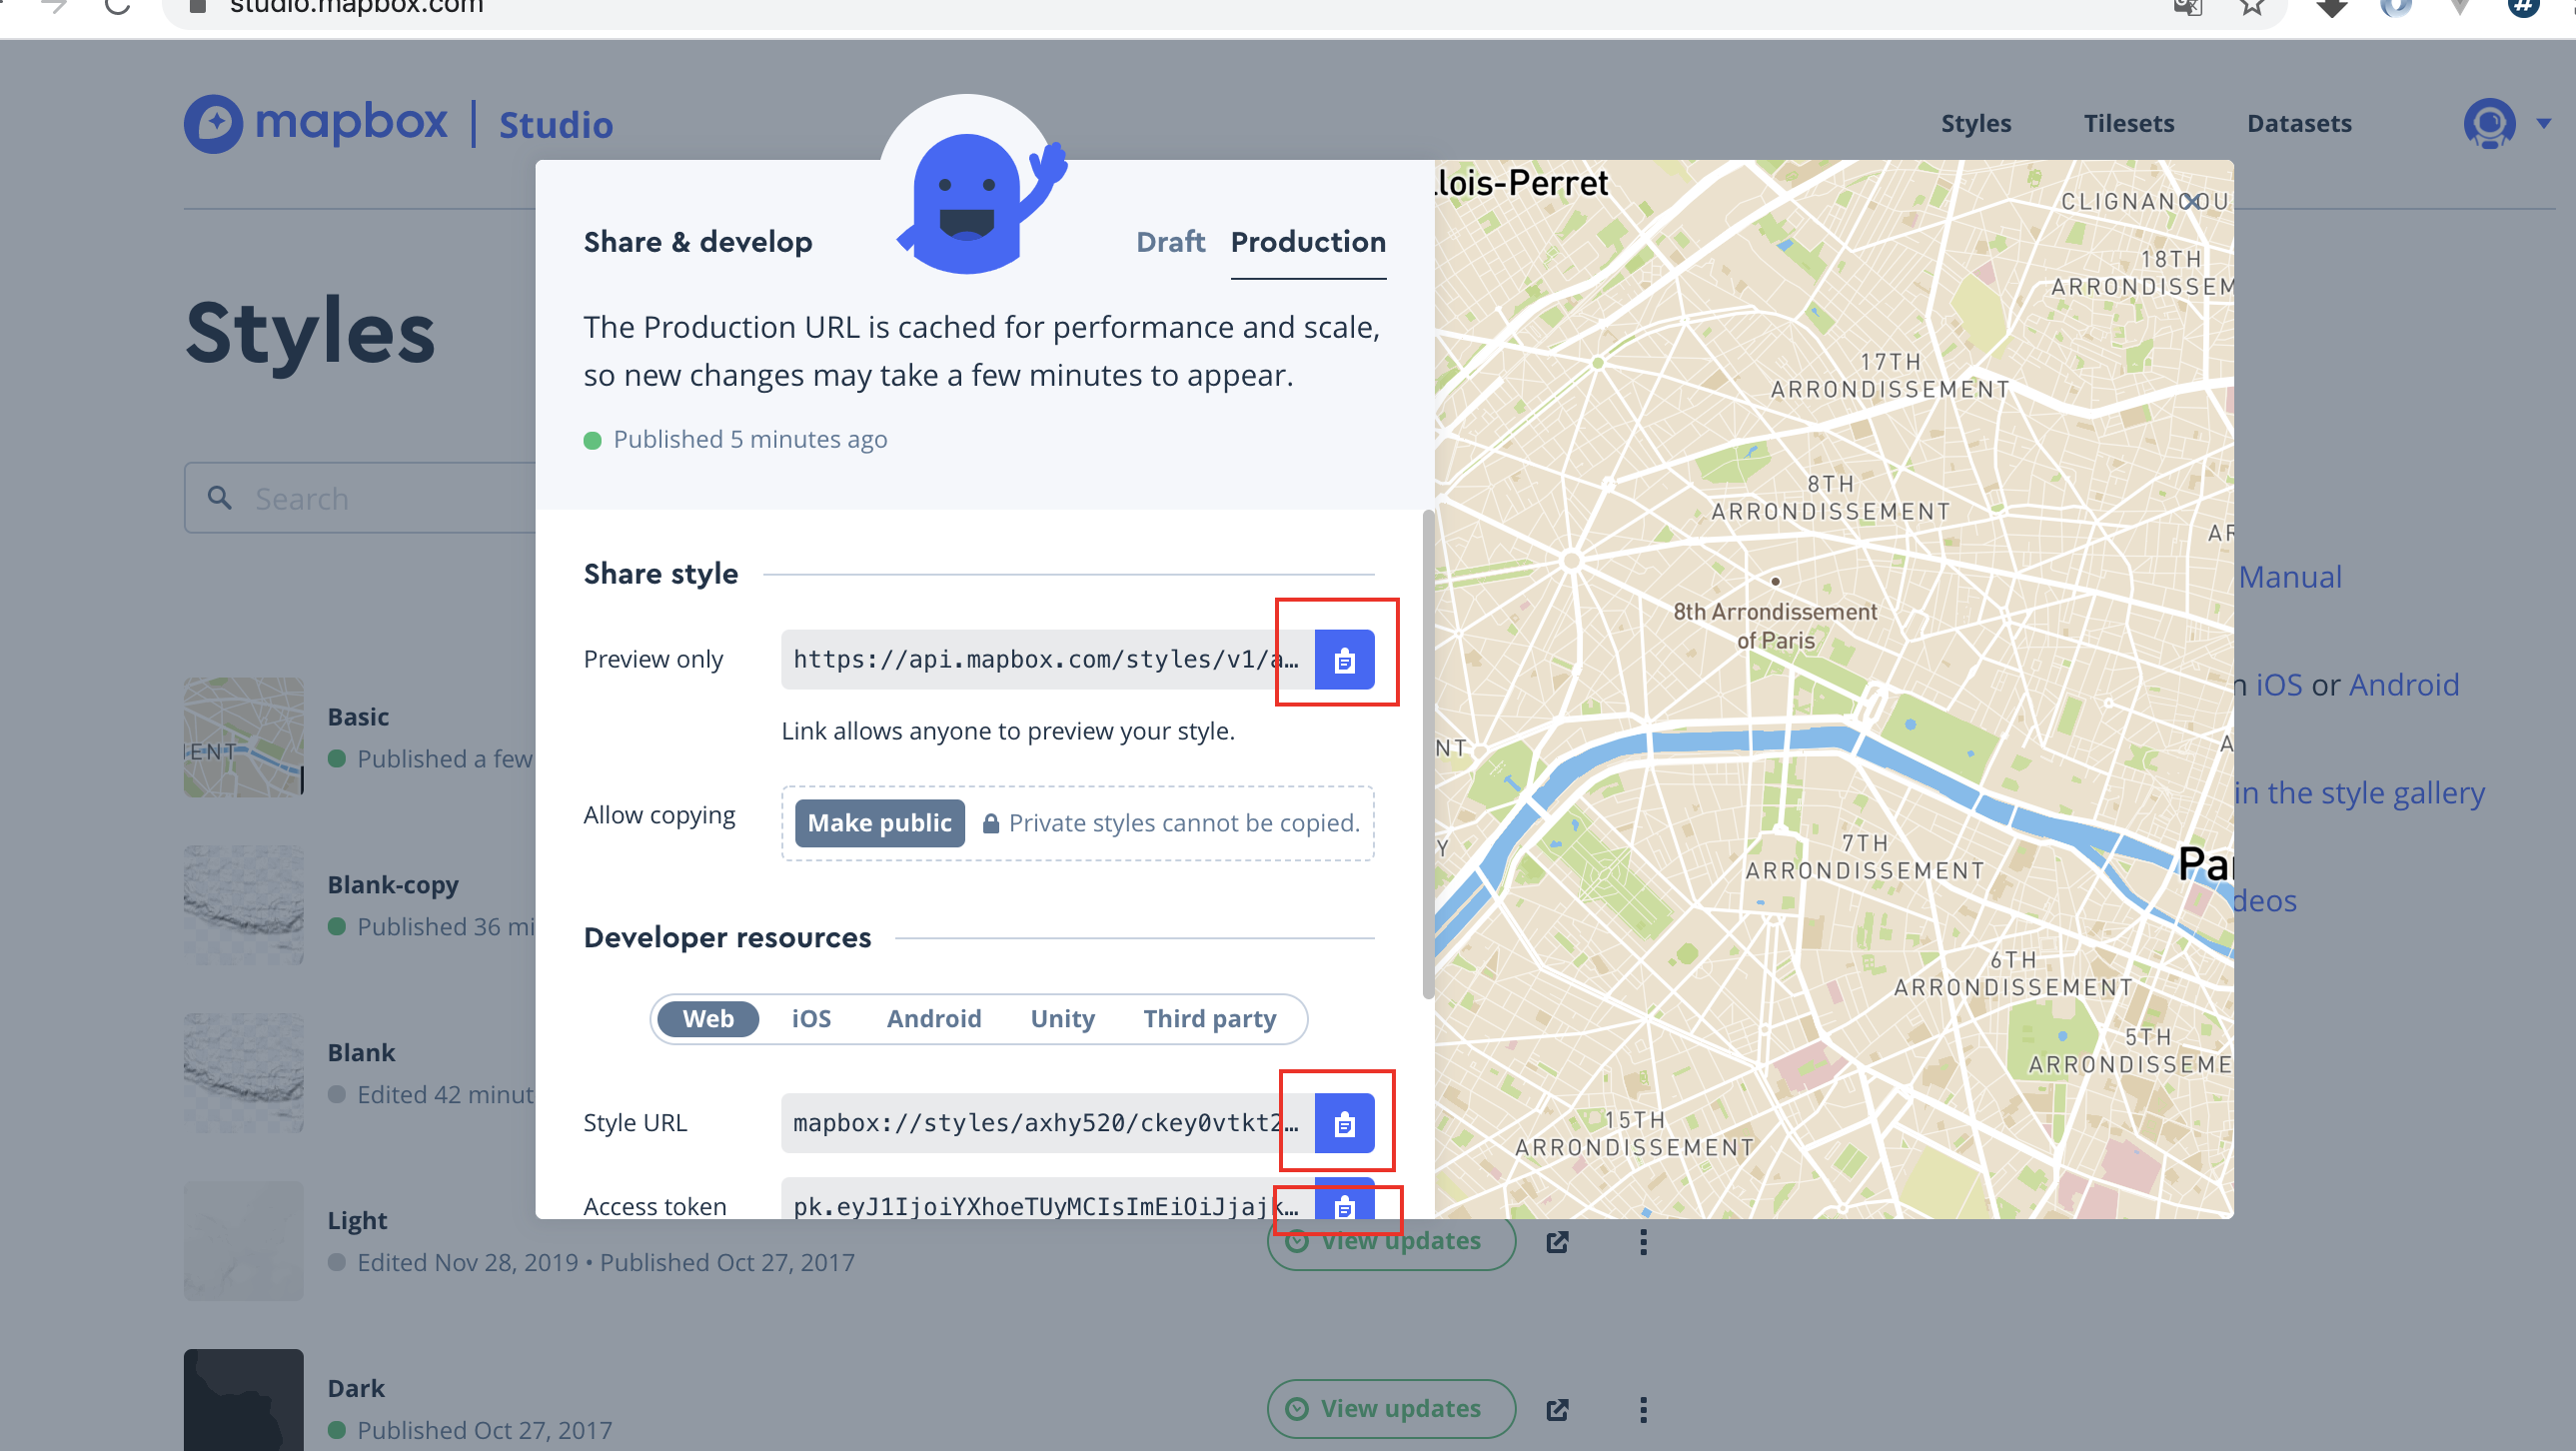Click View updates for Dark style
This screenshot has height=1451, width=2576.
pos(1390,1408)
